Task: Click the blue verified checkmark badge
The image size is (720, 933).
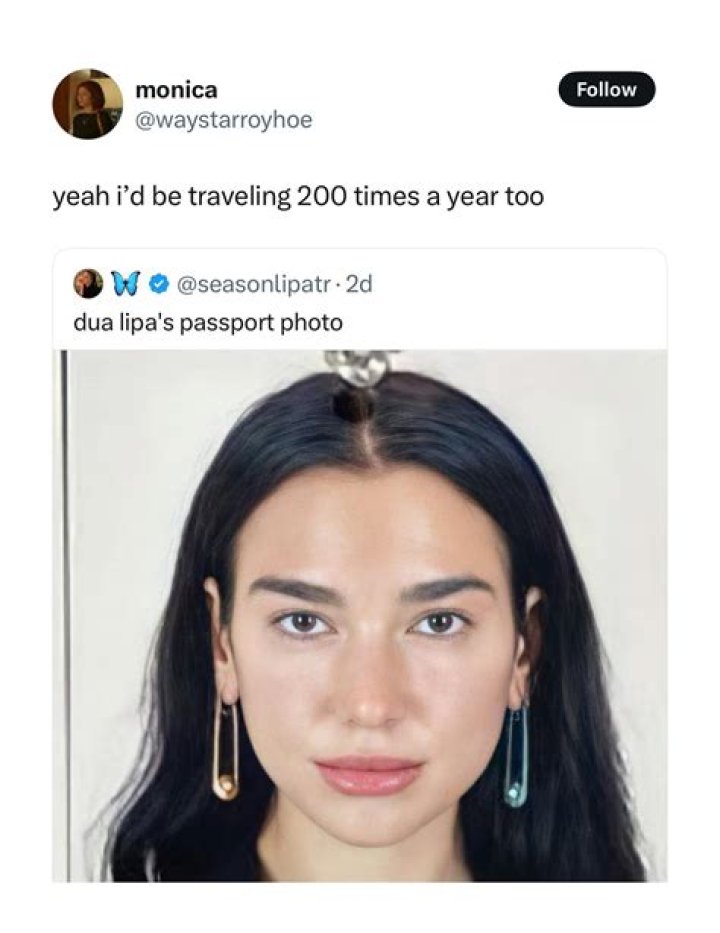Action: point(157,285)
